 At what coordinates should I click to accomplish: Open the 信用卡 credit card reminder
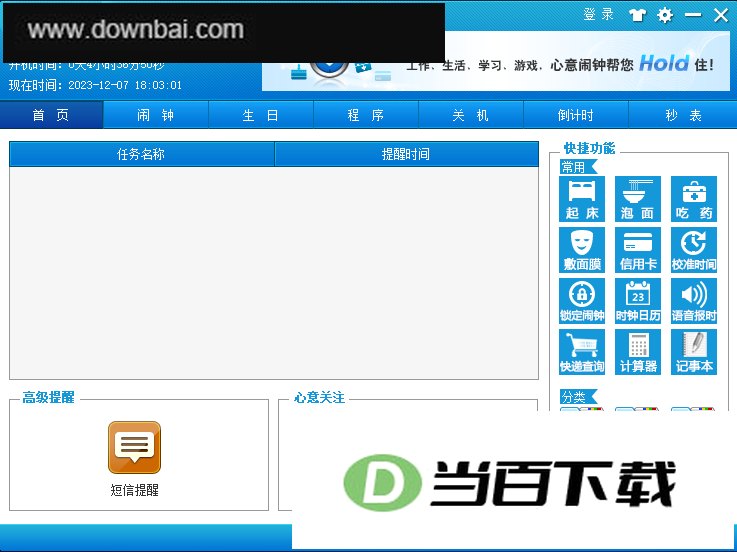[638, 250]
